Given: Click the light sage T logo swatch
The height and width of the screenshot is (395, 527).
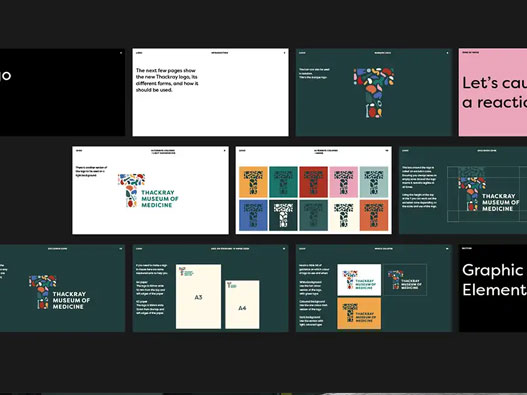Looking at the screenshot, I should [x=374, y=182].
